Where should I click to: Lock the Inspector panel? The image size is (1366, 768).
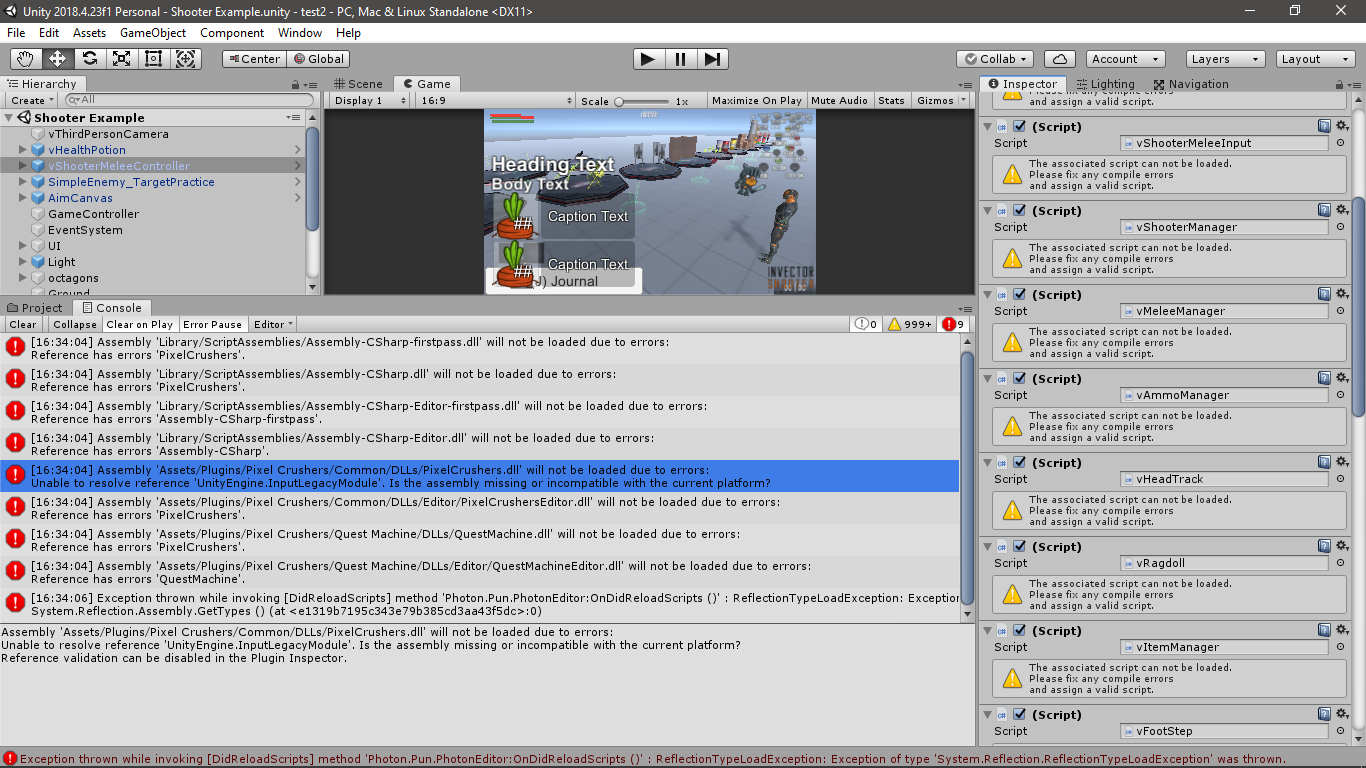click(1339, 85)
